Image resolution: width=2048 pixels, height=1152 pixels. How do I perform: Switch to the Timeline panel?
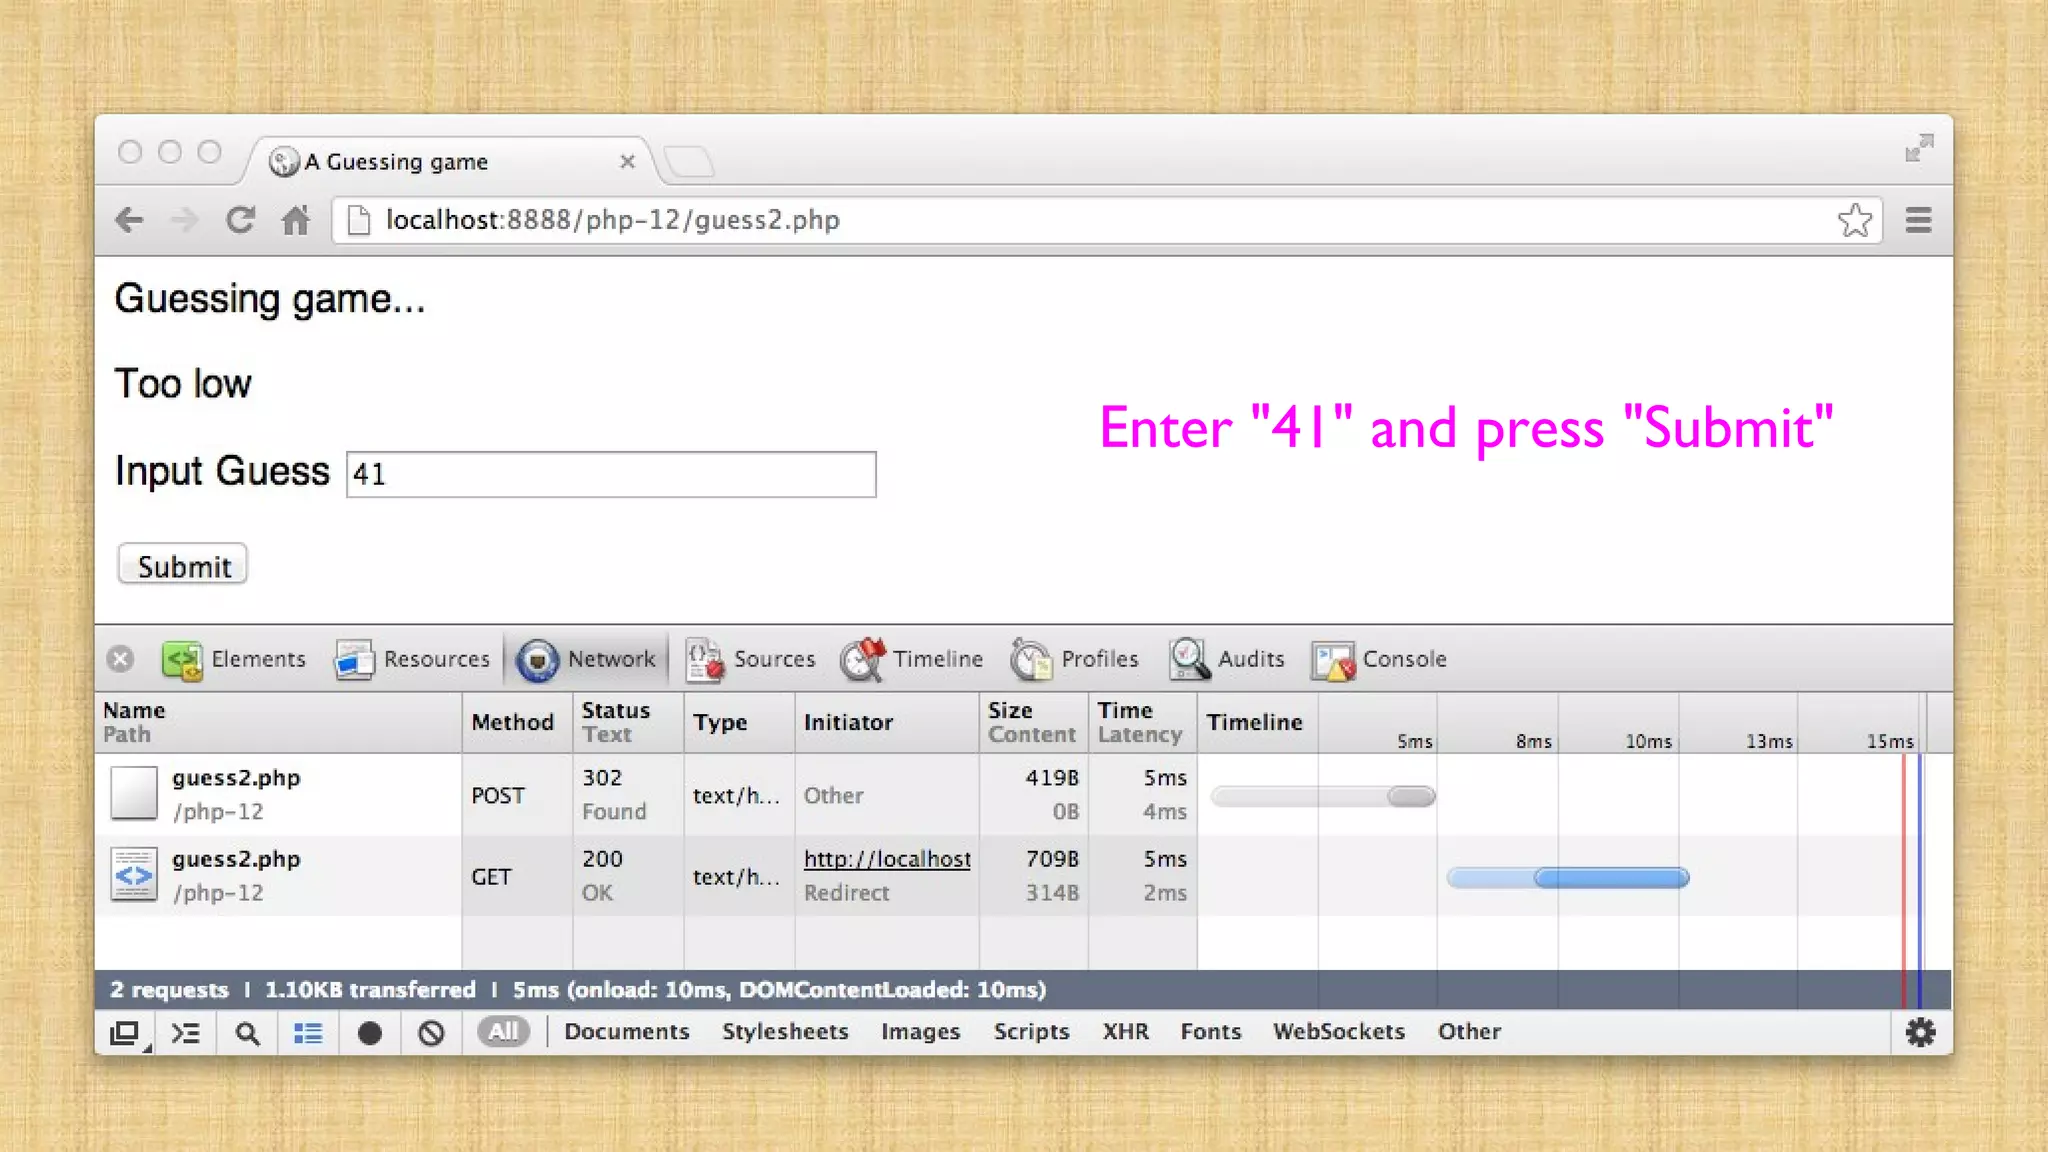911,659
